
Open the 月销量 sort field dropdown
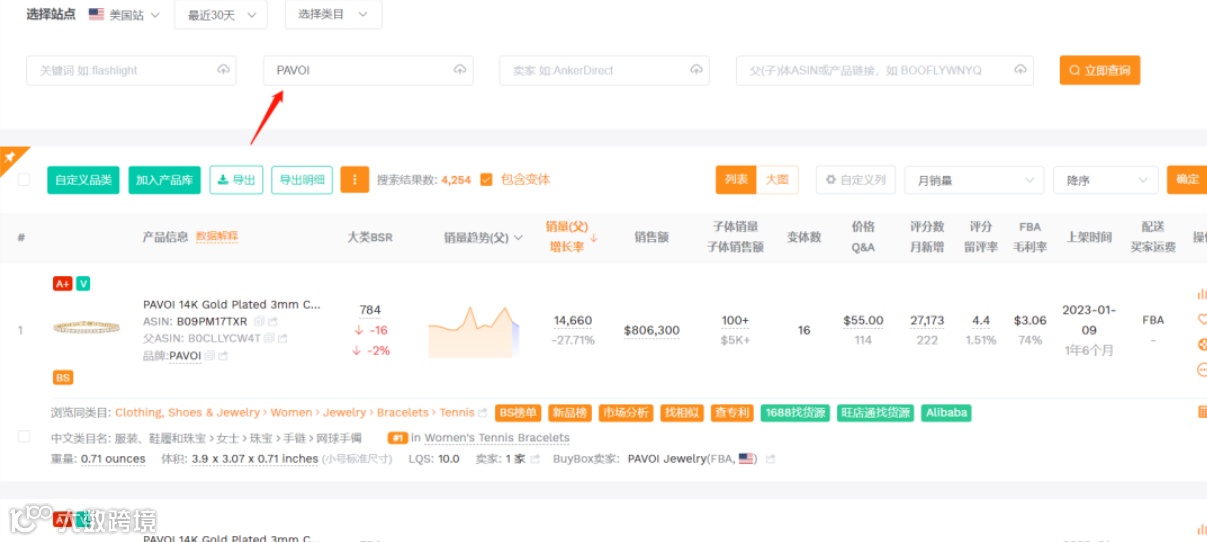pos(974,180)
